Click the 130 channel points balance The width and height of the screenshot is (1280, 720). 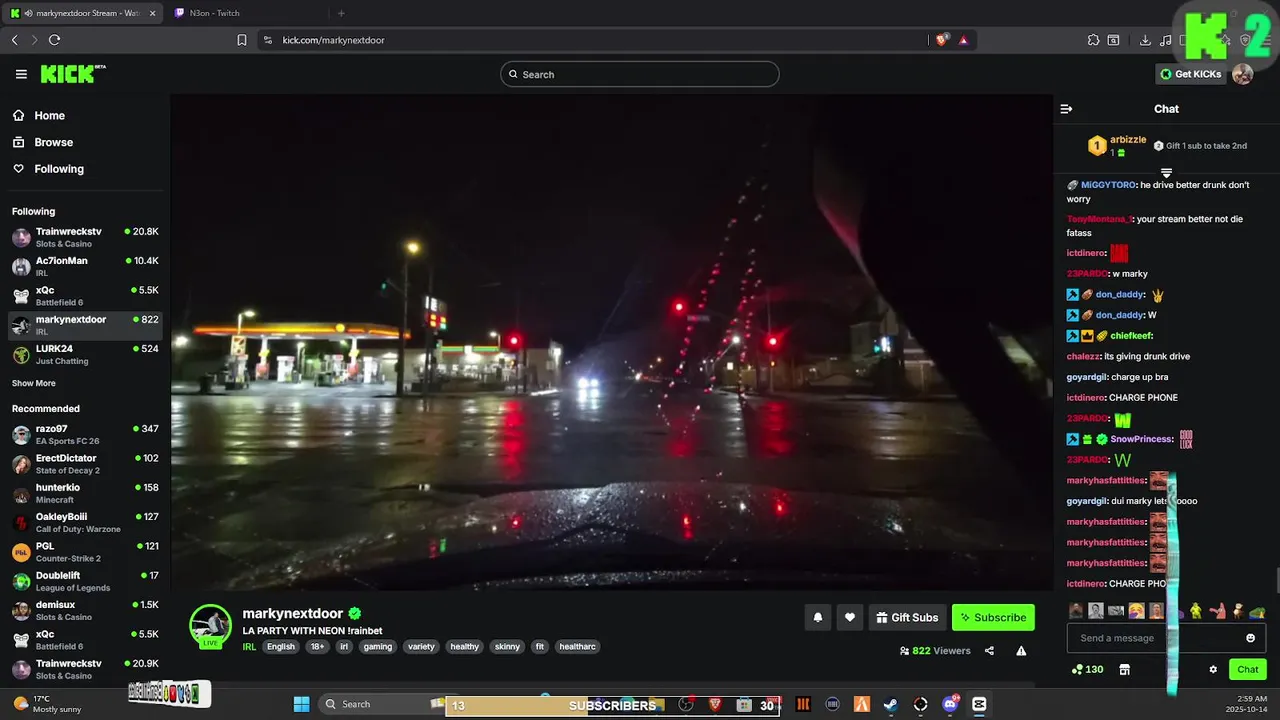tap(1087, 670)
